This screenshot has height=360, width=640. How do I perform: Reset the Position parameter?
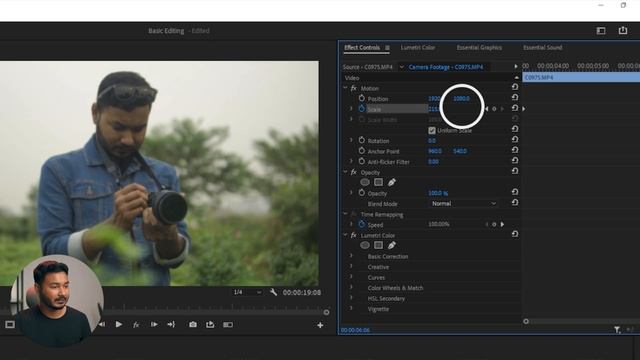point(515,98)
